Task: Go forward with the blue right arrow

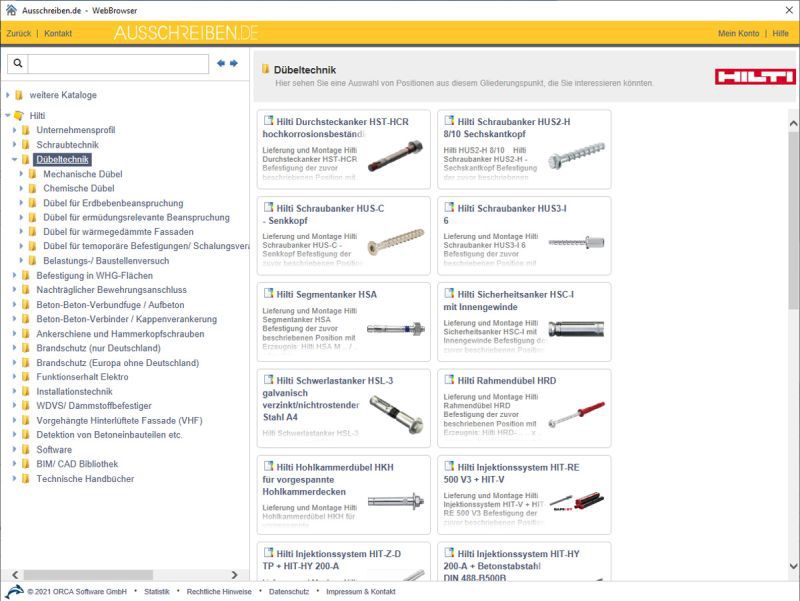Action: [234, 63]
